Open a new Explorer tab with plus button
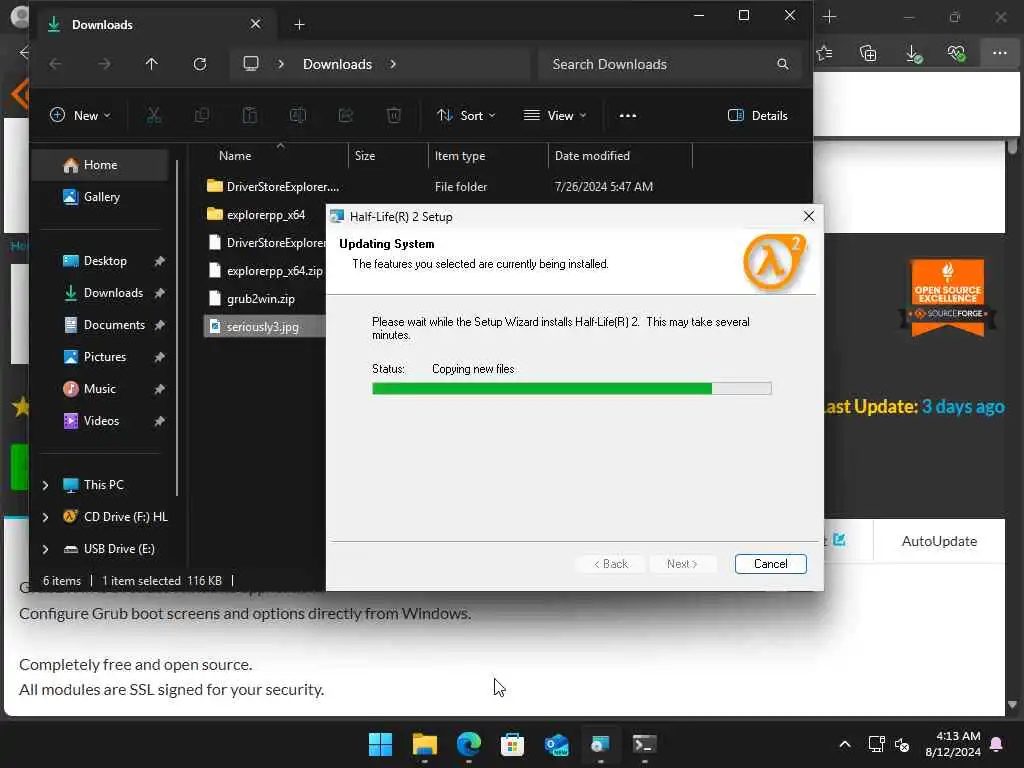Viewport: 1024px width, 768px height. [299, 25]
